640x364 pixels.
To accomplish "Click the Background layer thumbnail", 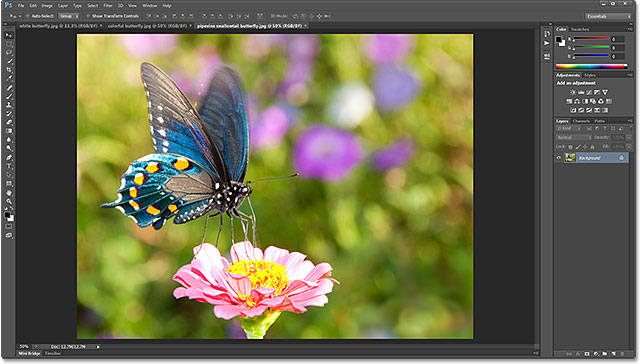I will (570, 158).
